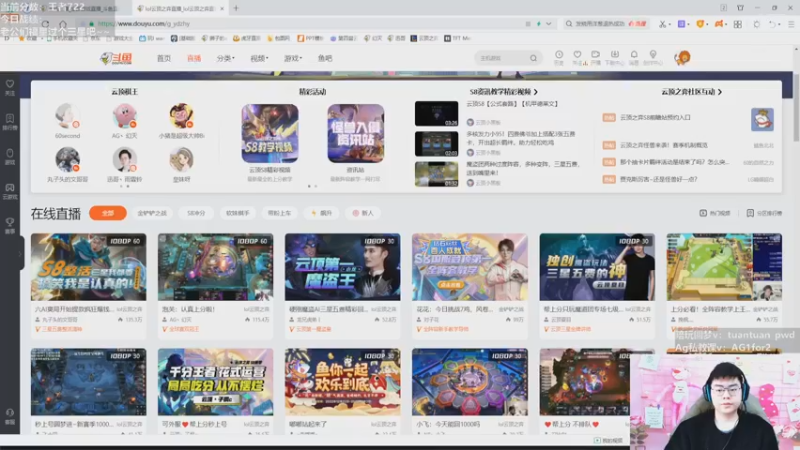
Task: Select the 全部 filter tab
Action: click(108, 213)
